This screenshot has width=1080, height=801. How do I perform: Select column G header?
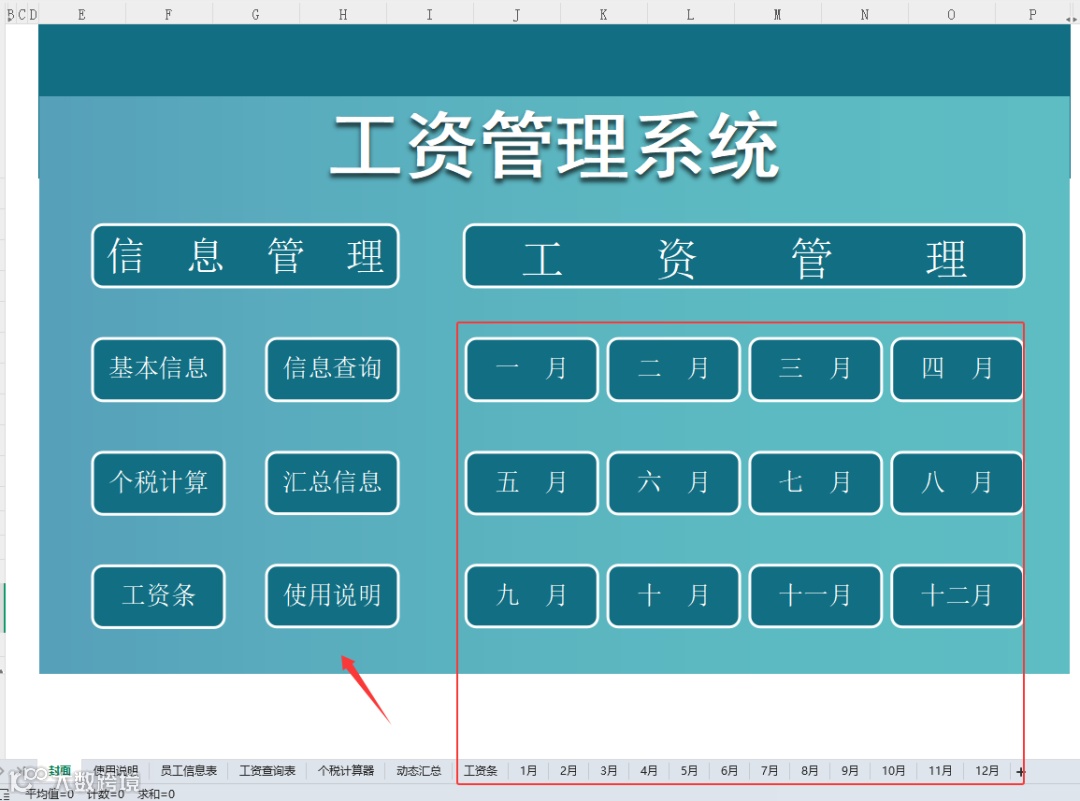pyautogui.click(x=256, y=14)
